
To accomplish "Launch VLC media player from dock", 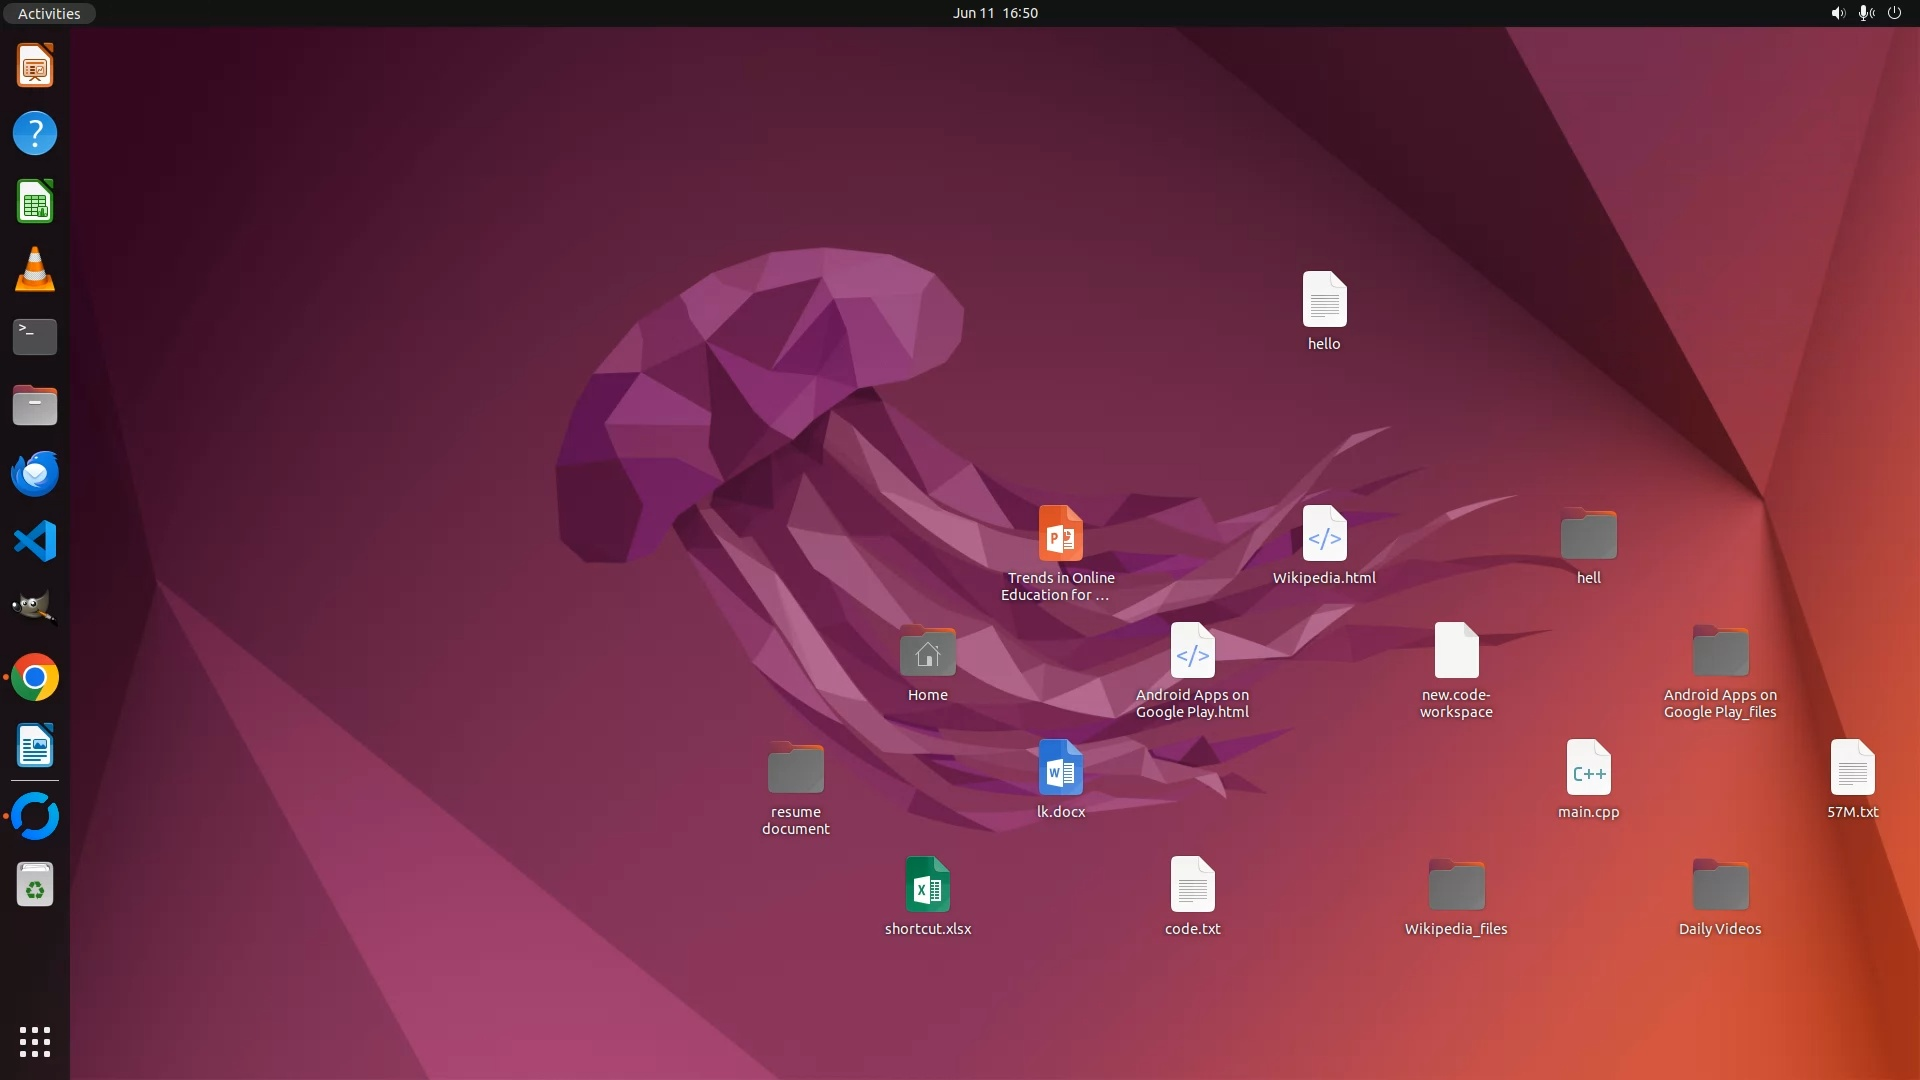I will point(35,270).
